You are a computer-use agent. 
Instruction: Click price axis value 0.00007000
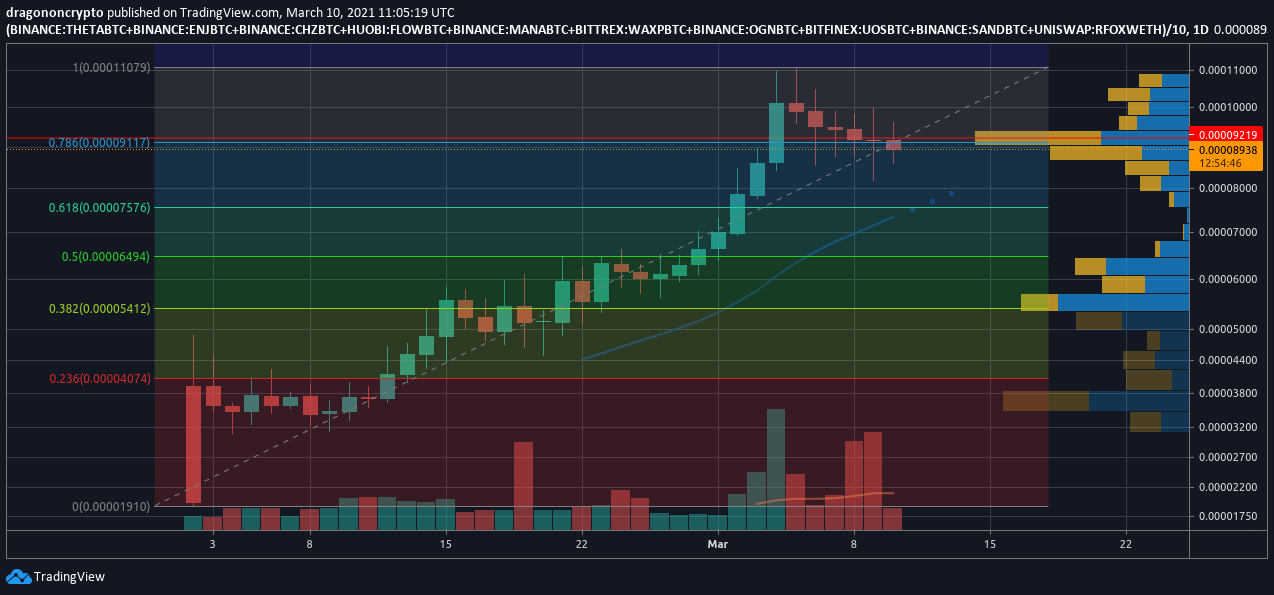tap(1227, 232)
